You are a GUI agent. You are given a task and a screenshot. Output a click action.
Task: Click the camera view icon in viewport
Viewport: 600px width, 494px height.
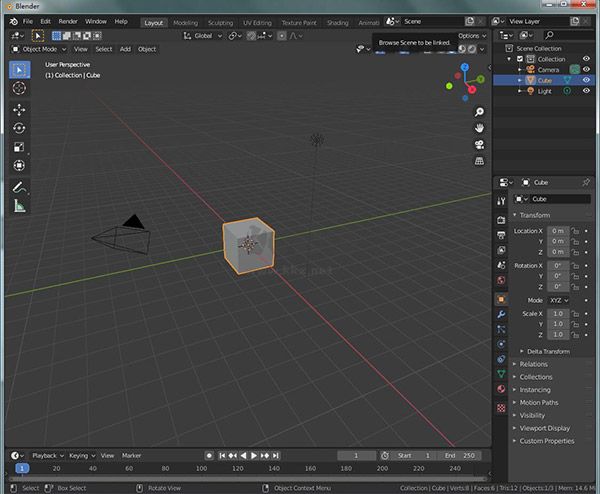click(480, 144)
